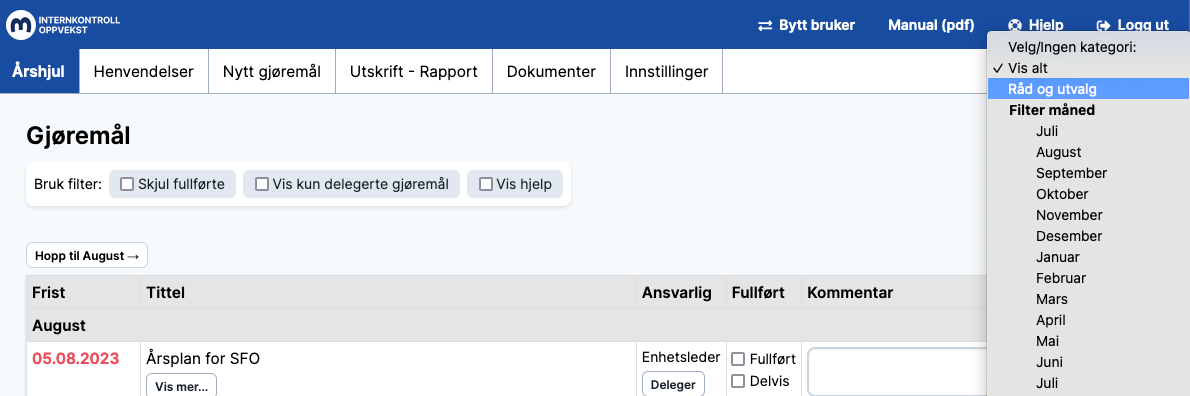Enable Vis kun delegerte gjøremål filter
Image resolution: width=1190 pixels, height=396 pixels.
point(262,184)
